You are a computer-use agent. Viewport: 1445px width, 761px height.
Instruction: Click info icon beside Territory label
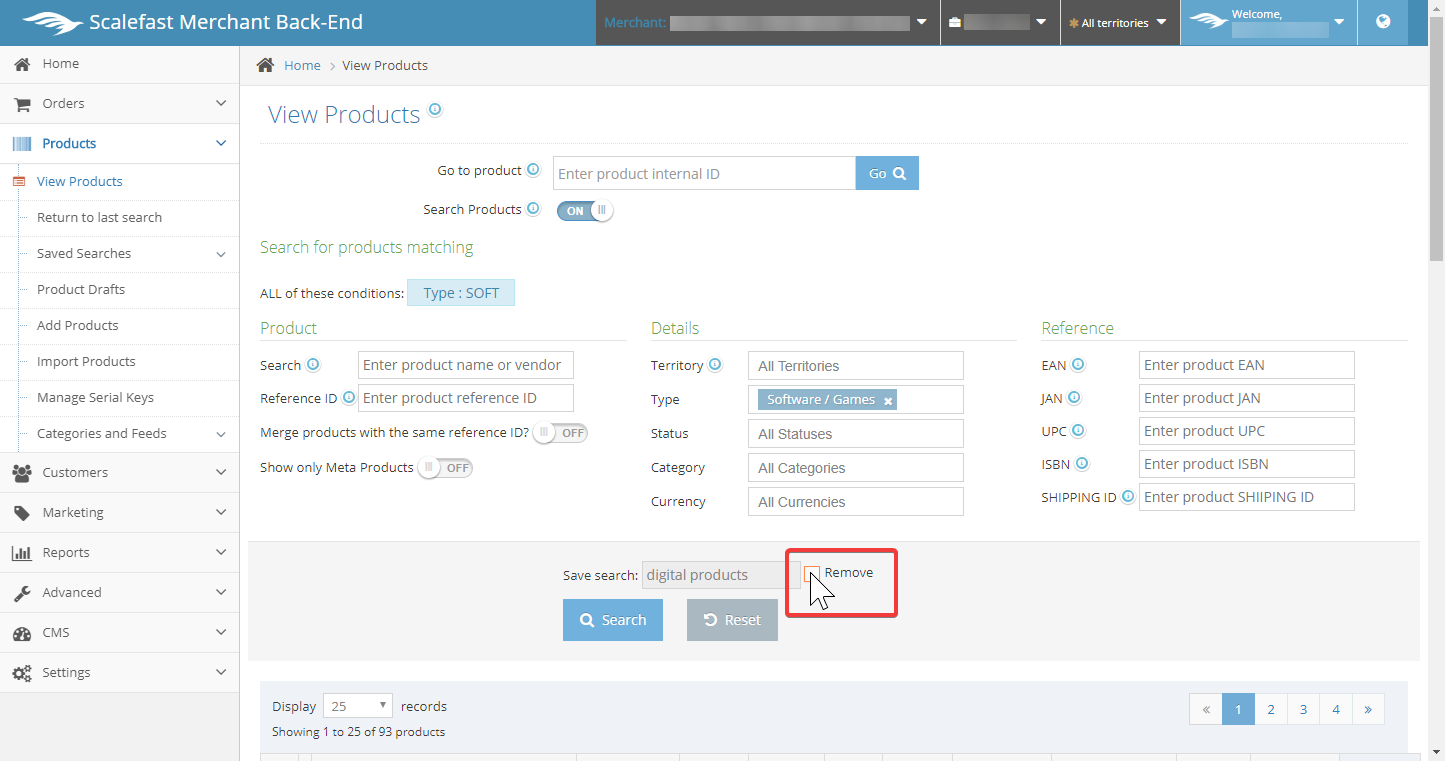(715, 365)
